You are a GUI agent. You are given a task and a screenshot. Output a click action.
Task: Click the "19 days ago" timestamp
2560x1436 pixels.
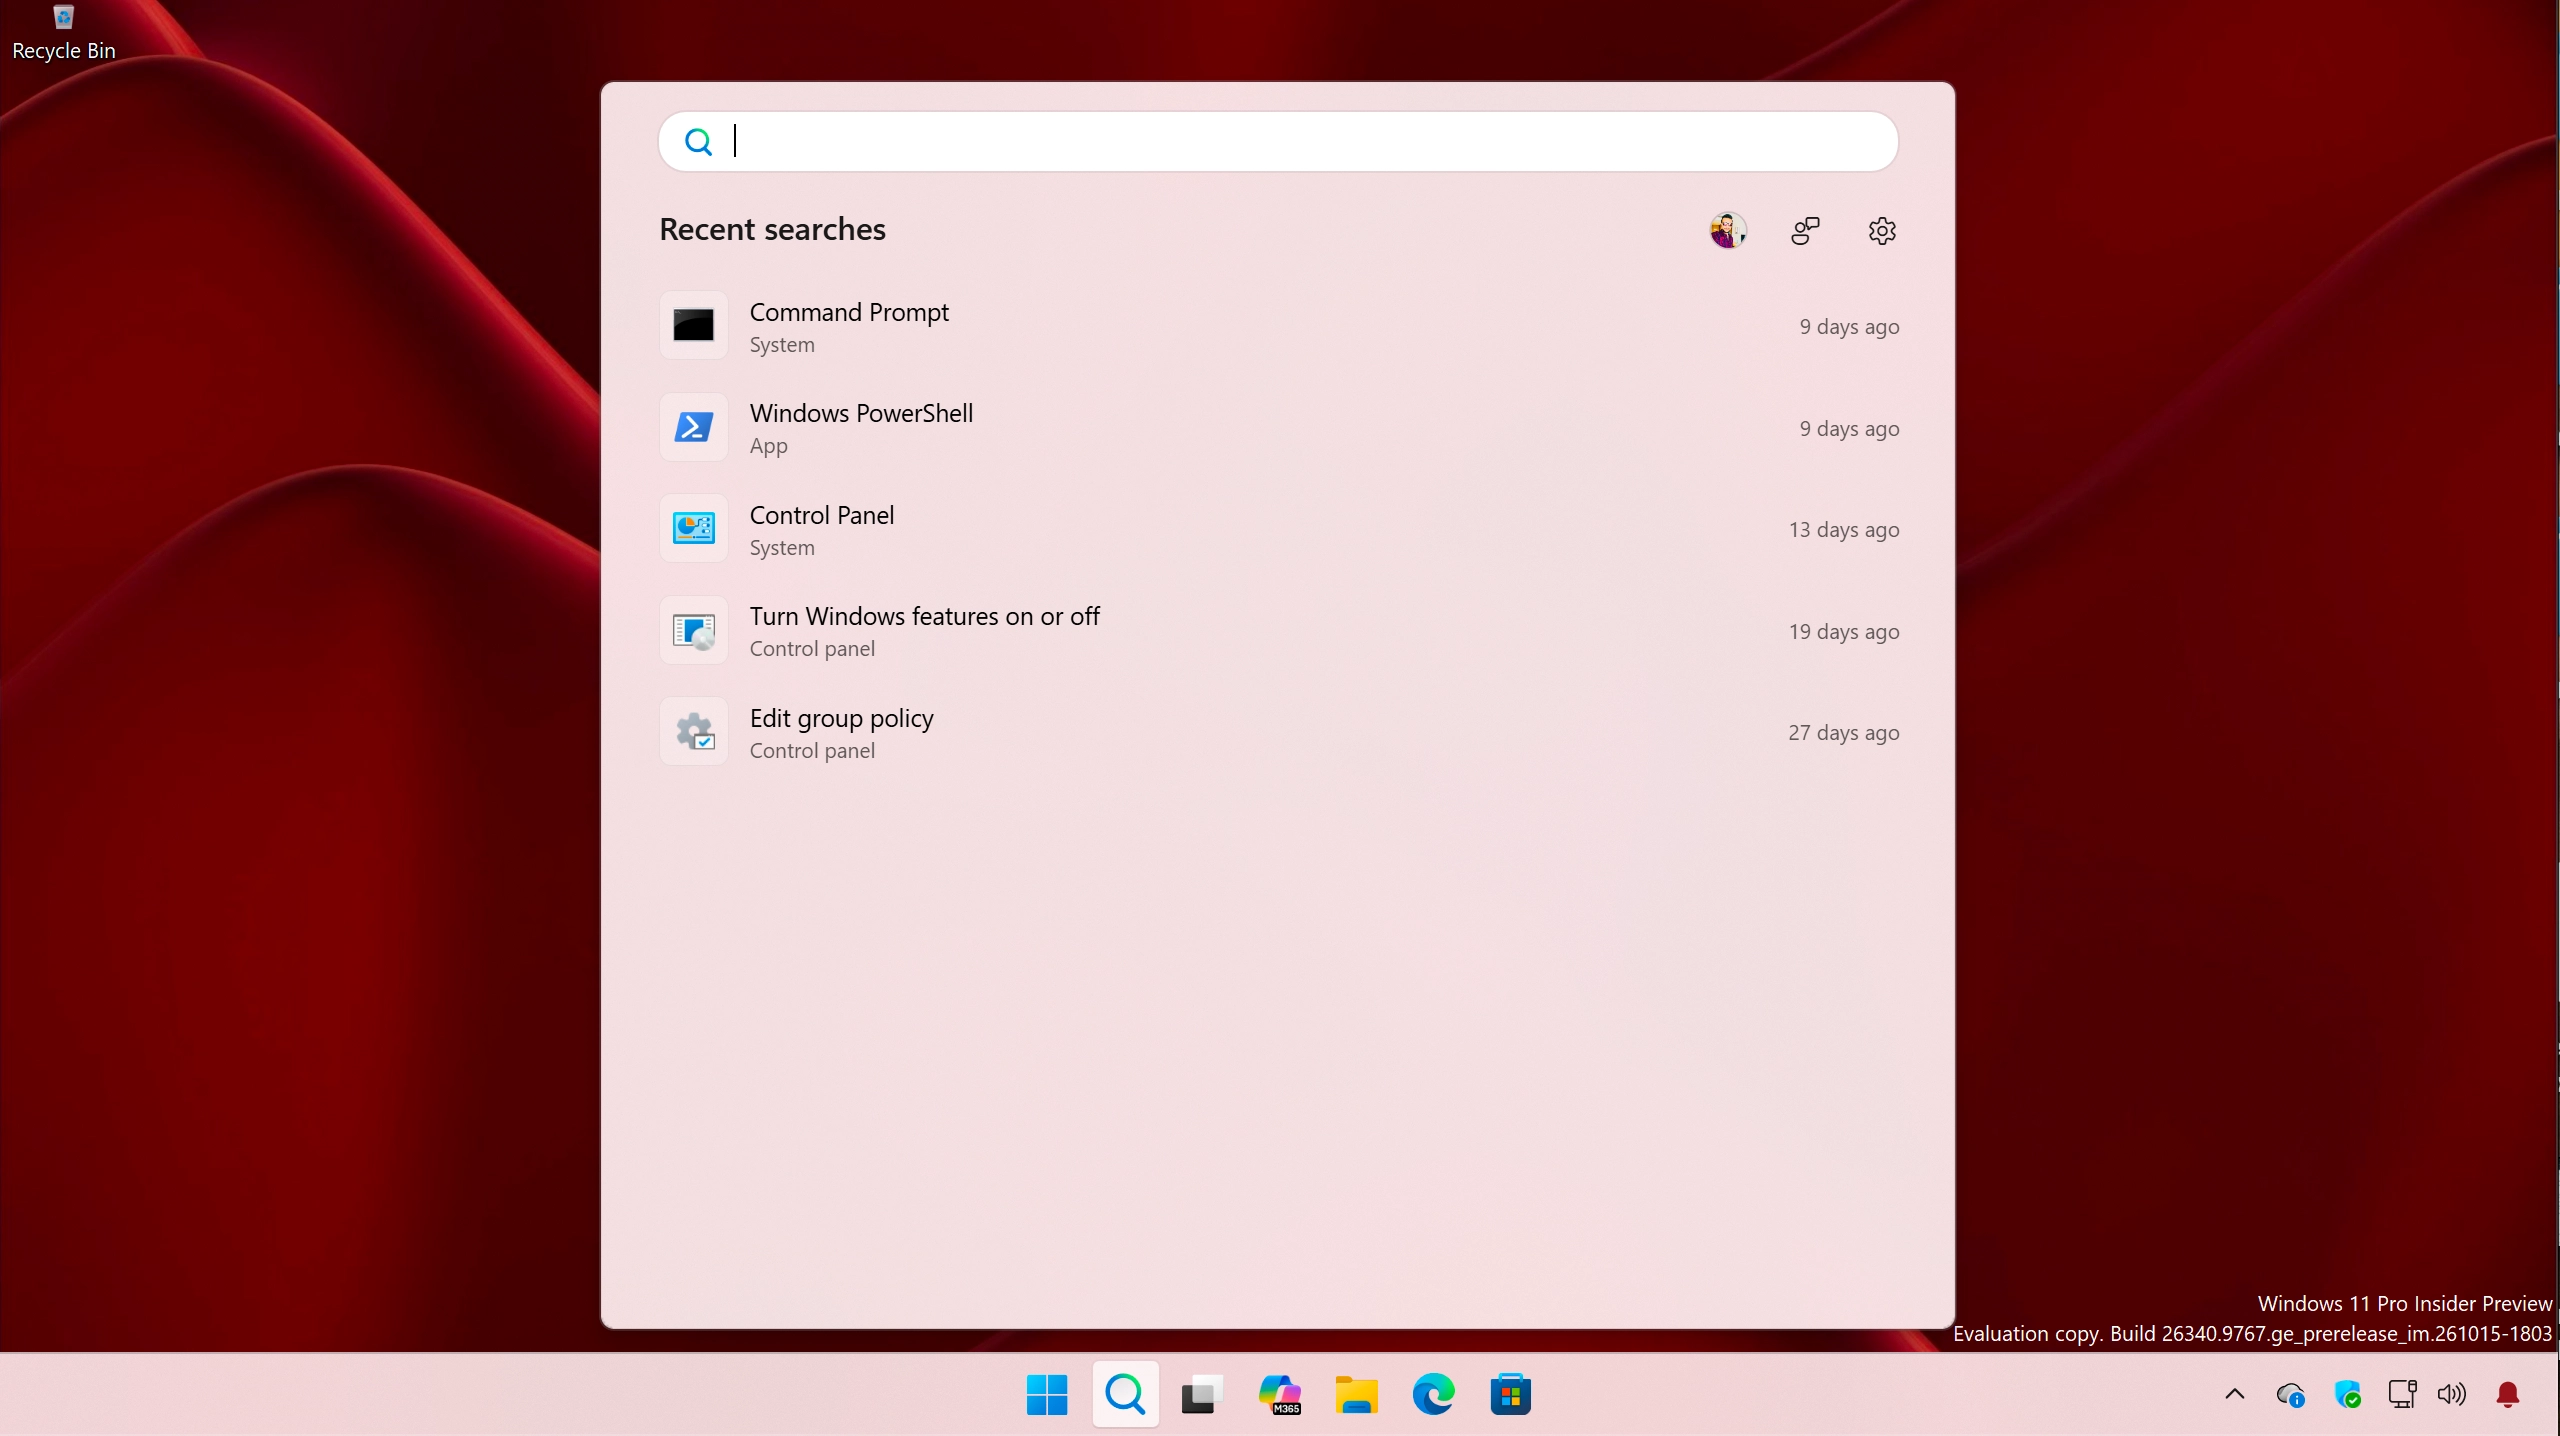[x=1844, y=631]
